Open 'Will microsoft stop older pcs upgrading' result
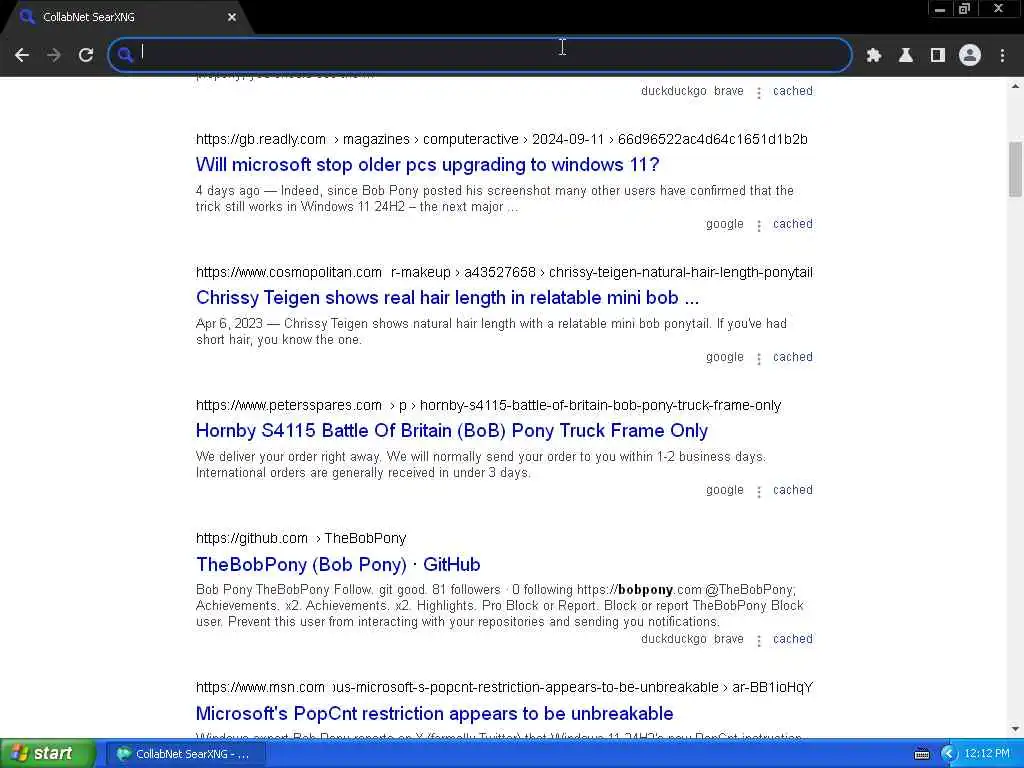 (427, 165)
